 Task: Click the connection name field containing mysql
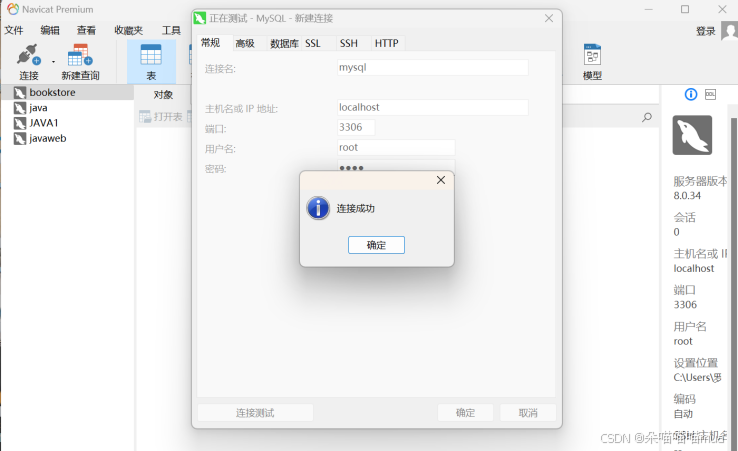433,67
